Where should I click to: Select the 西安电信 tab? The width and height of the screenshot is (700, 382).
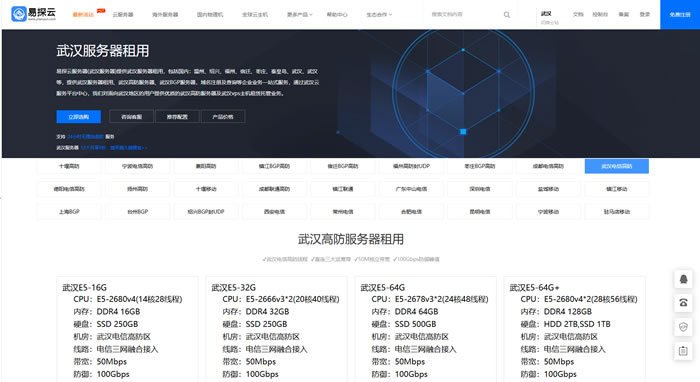275,212
